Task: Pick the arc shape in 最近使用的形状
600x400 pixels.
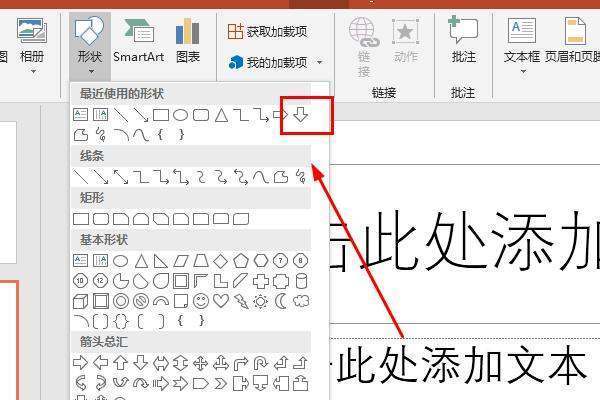Action: point(121,135)
